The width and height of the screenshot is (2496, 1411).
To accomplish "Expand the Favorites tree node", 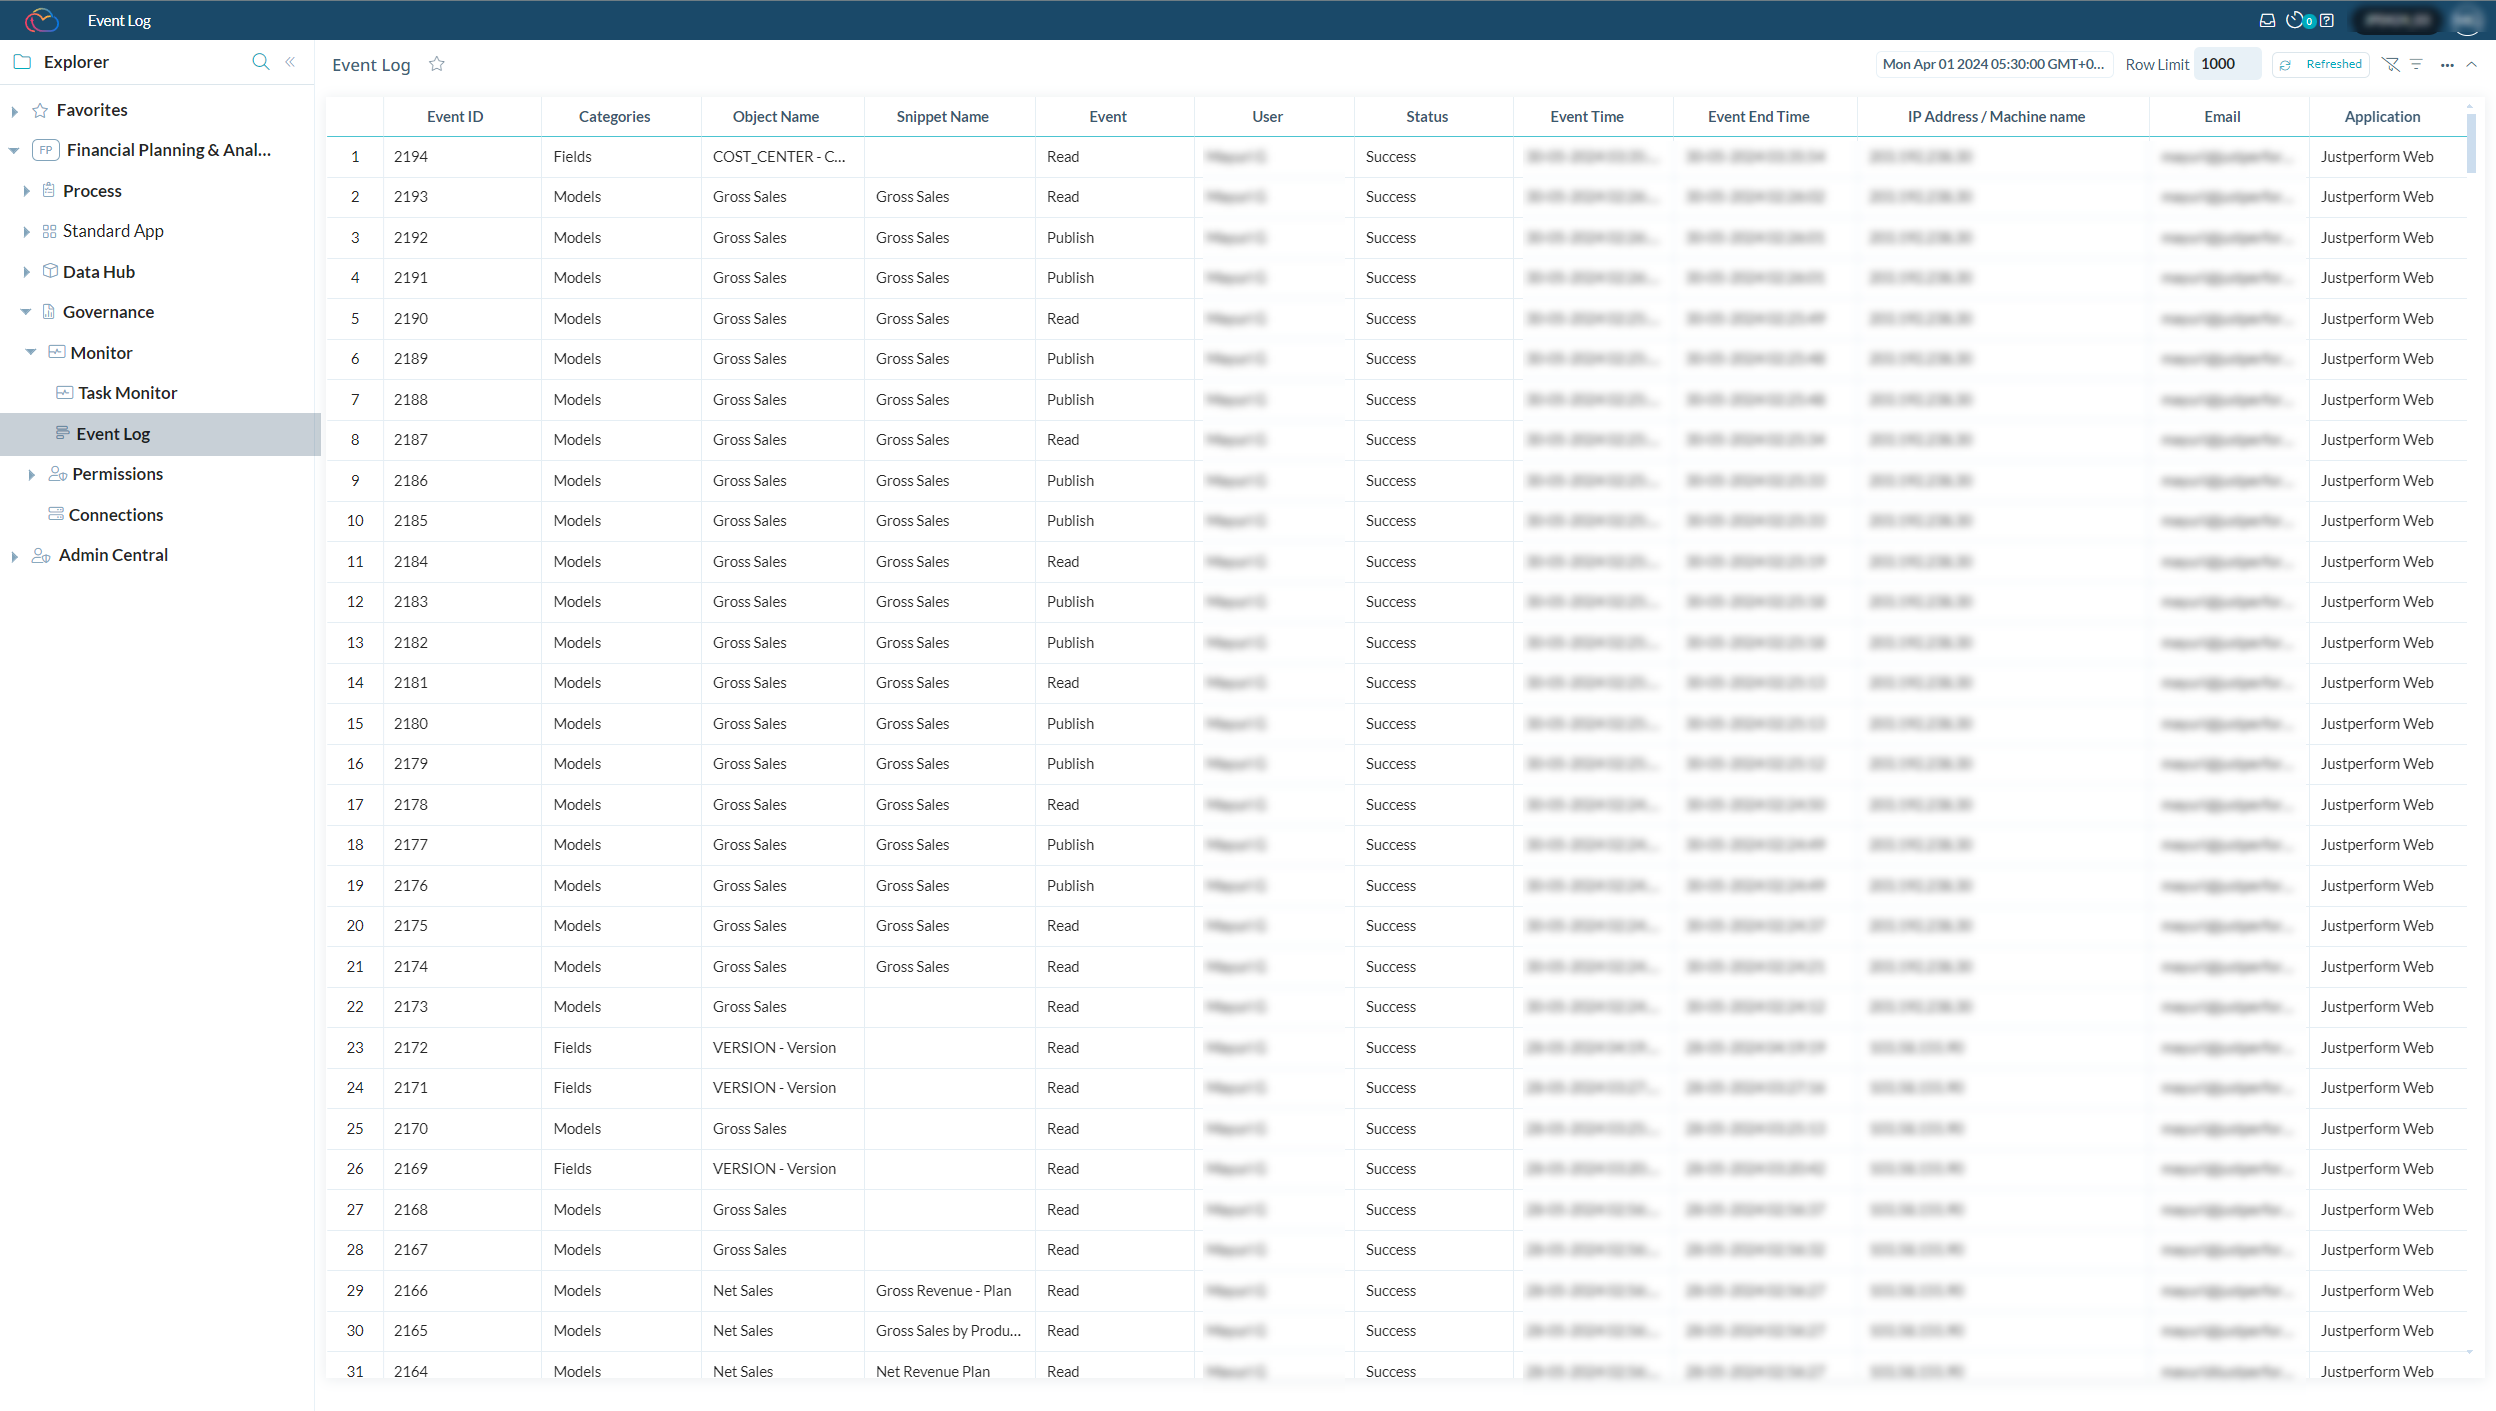I will pyautogui.click(x=14, y=111).
